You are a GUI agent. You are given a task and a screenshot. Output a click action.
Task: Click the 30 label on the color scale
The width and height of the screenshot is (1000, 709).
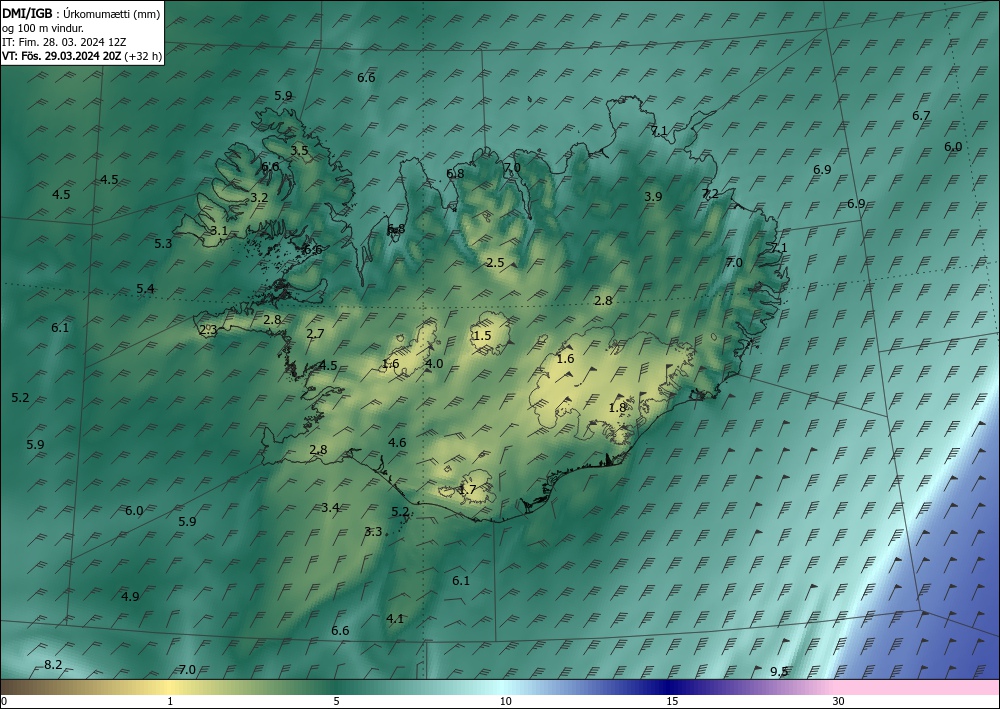tap(839, 702)
